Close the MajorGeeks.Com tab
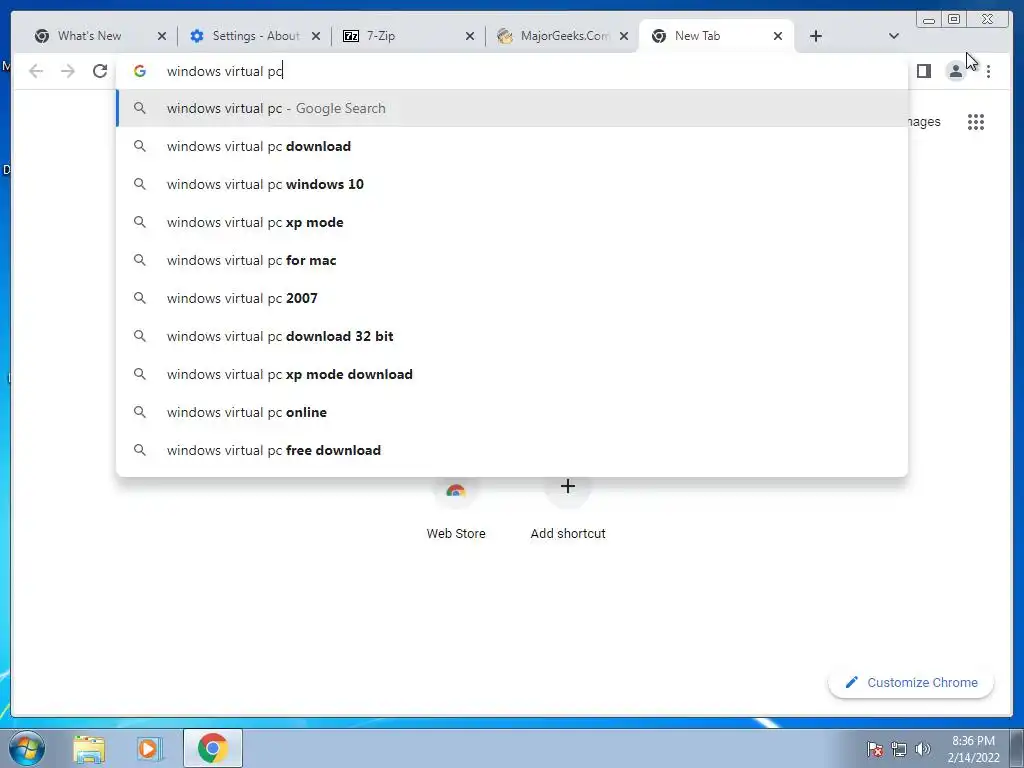This screenshot has height=768, width=1024. tap(624, 36)
